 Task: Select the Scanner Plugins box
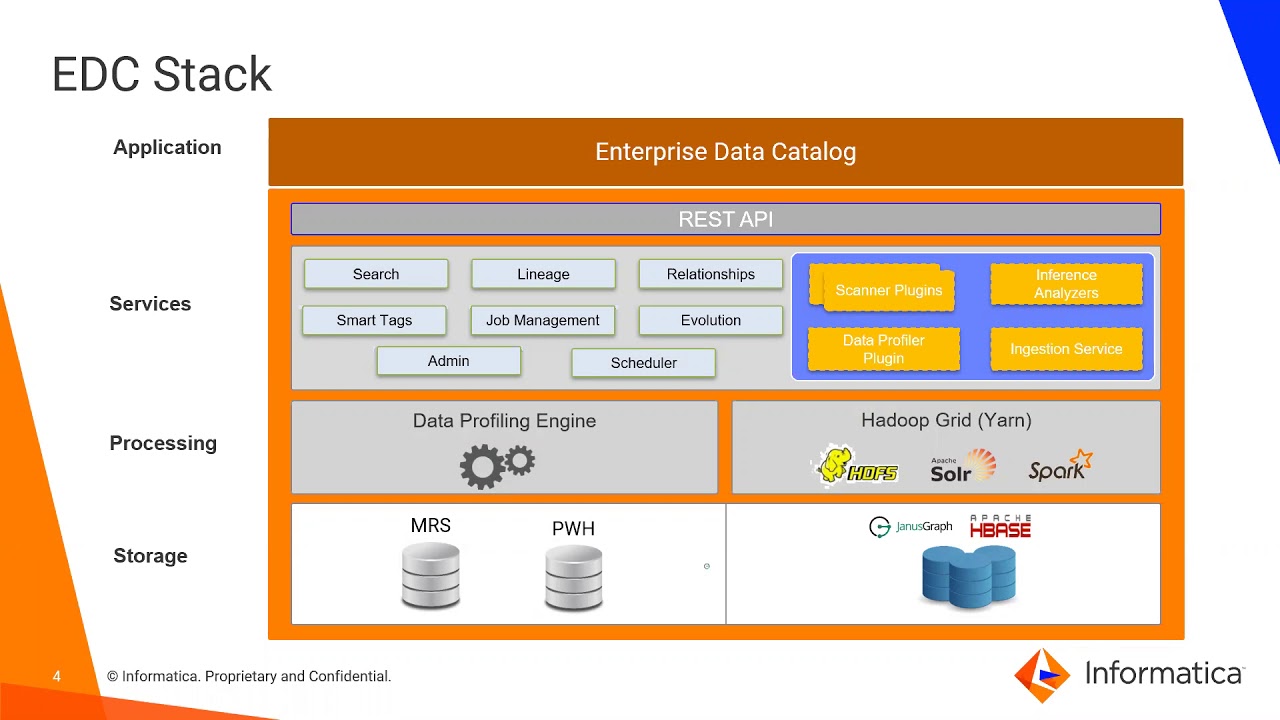tap(888, 290)
